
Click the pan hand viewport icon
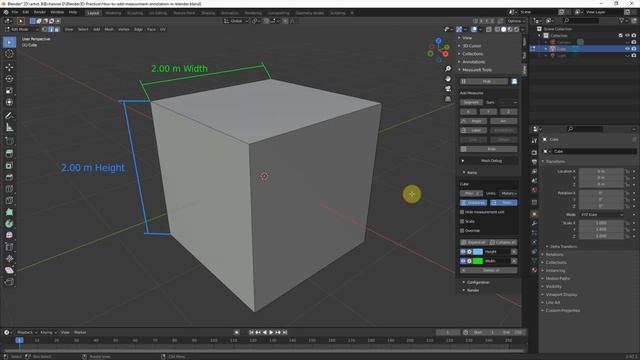click(448, 79)
